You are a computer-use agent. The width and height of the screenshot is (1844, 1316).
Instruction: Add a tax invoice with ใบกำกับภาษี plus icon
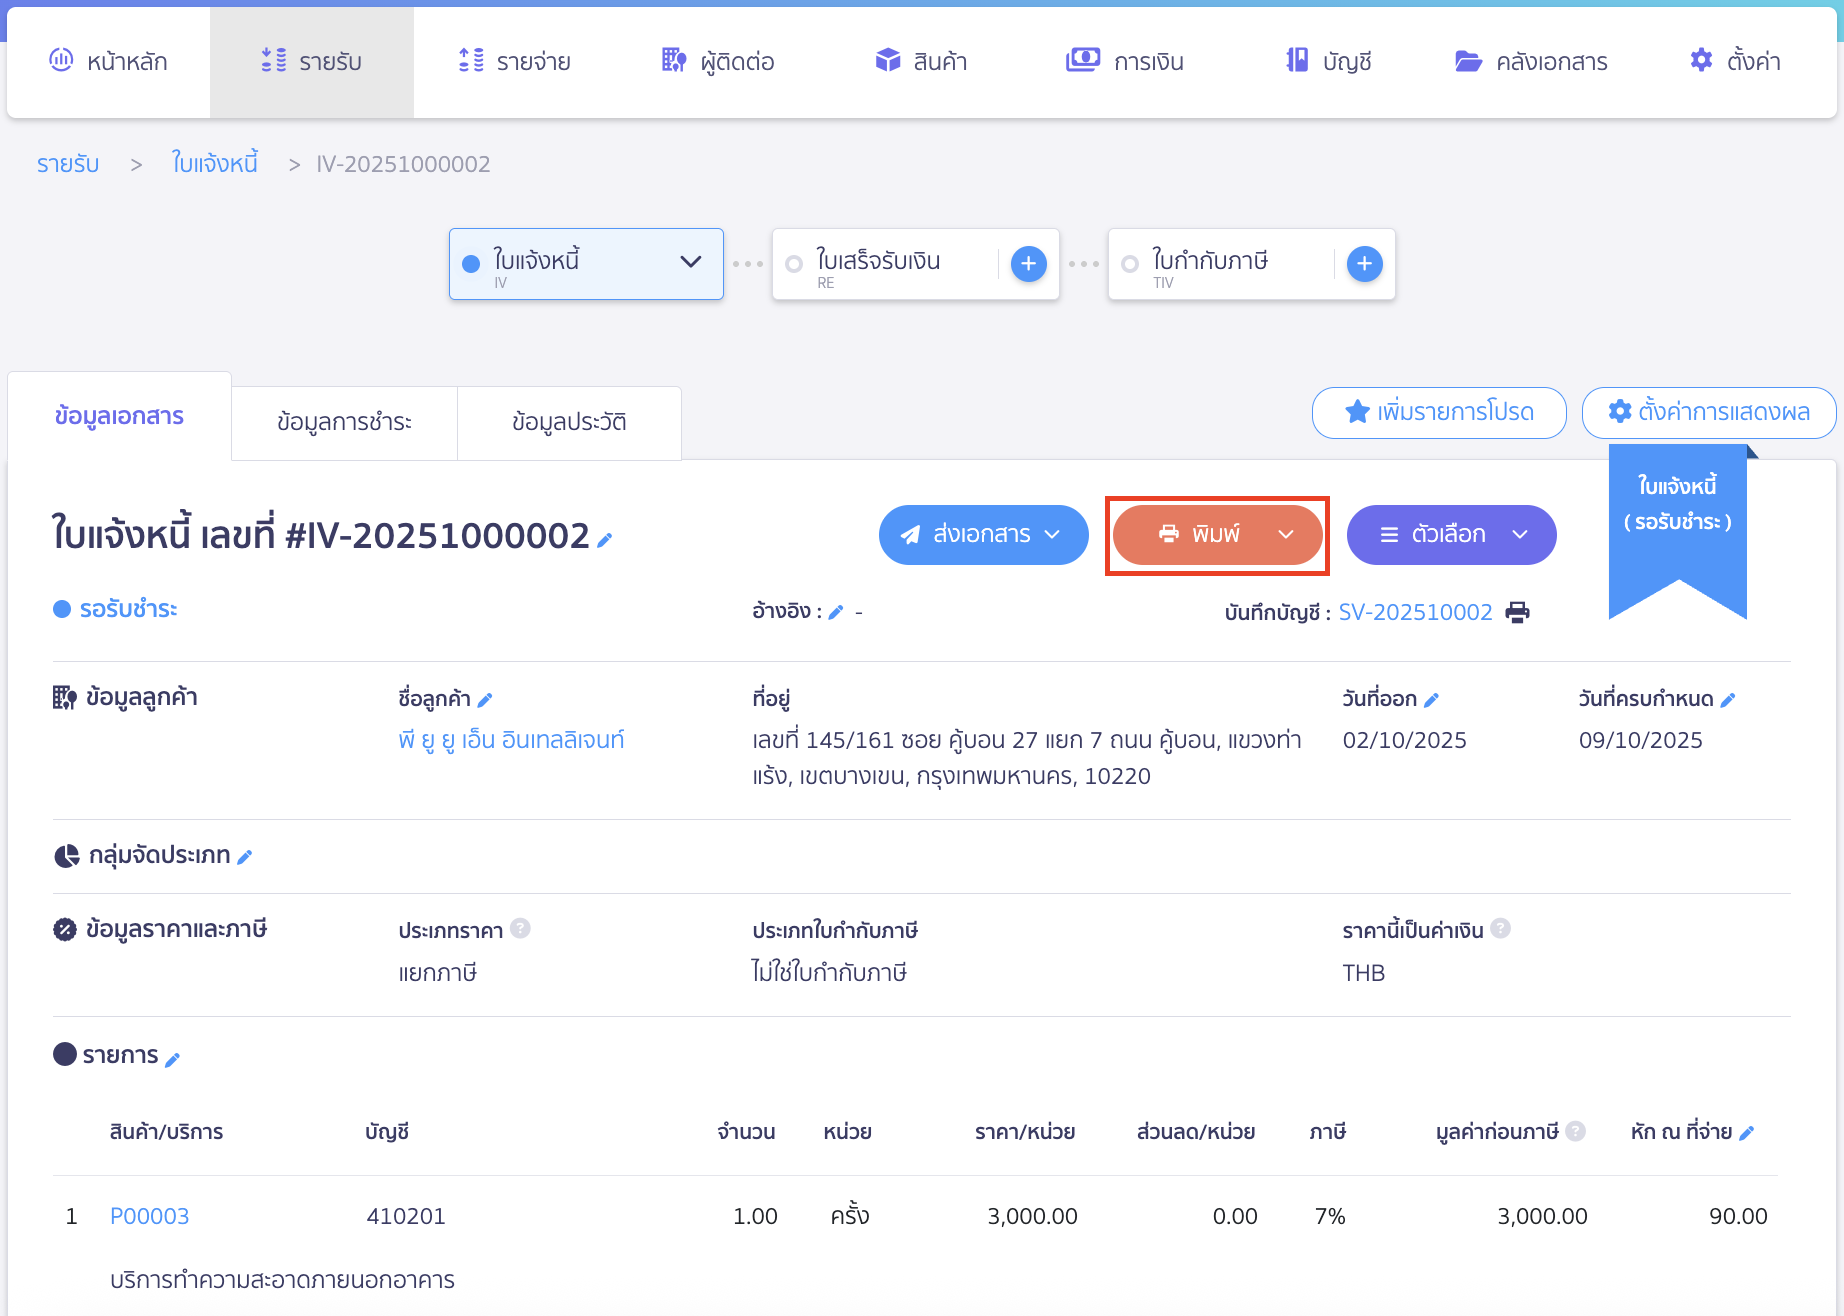pos(1364,264)
